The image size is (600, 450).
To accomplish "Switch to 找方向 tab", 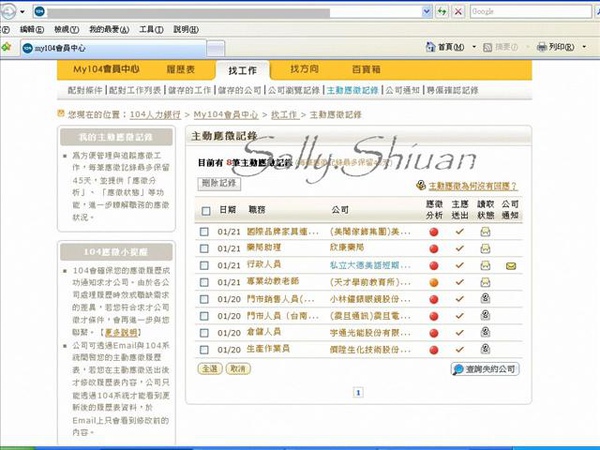I will (x=304, y=69).
